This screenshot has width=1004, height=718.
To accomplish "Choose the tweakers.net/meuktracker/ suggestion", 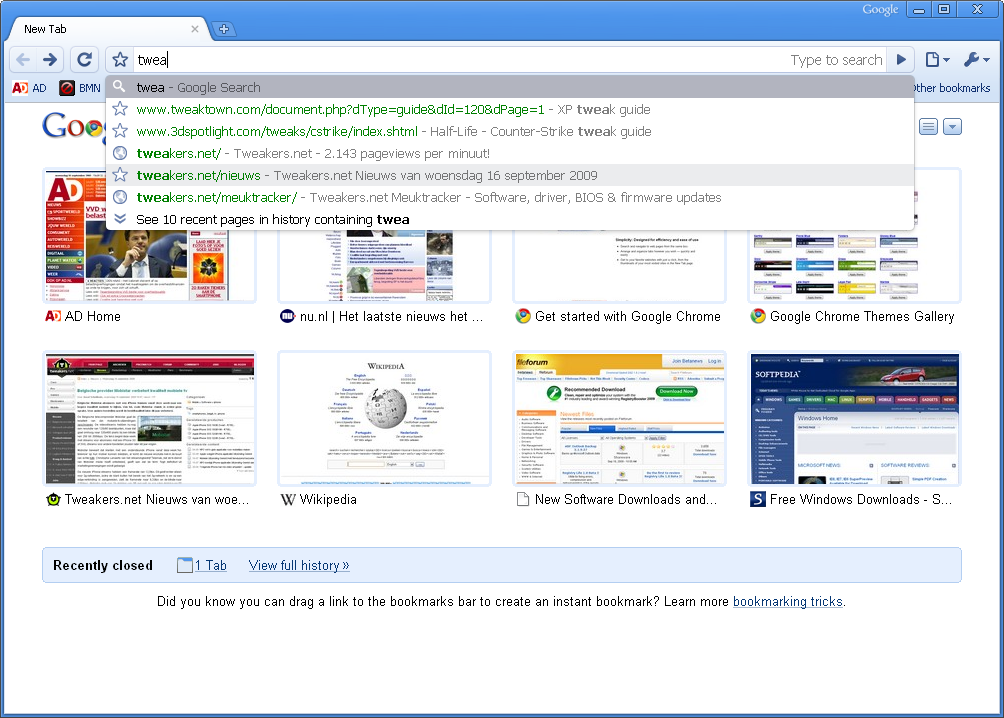I will pos(510,197).
